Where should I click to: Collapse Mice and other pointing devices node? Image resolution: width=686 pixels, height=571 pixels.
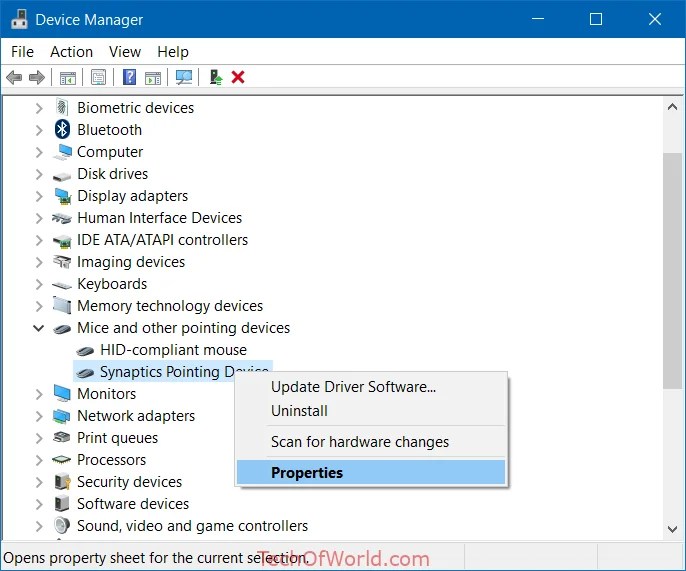coord(38,328)
